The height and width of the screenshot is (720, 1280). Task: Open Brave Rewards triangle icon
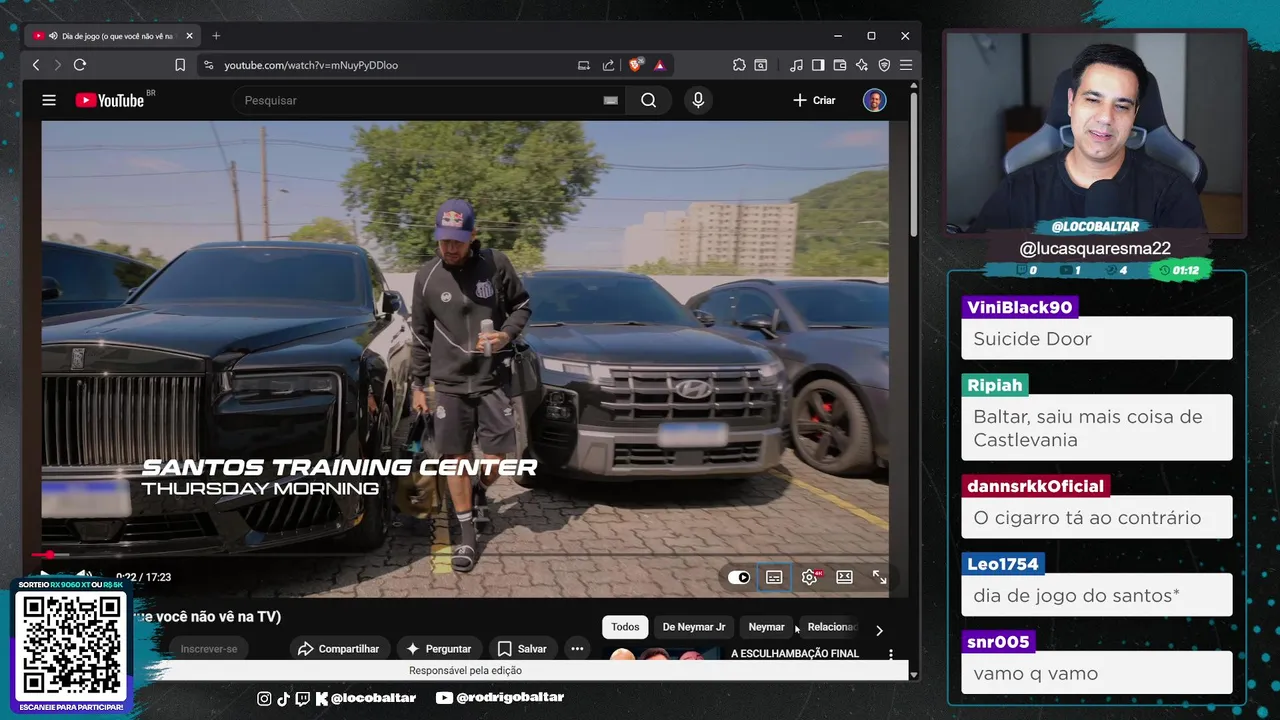(659, 65)
